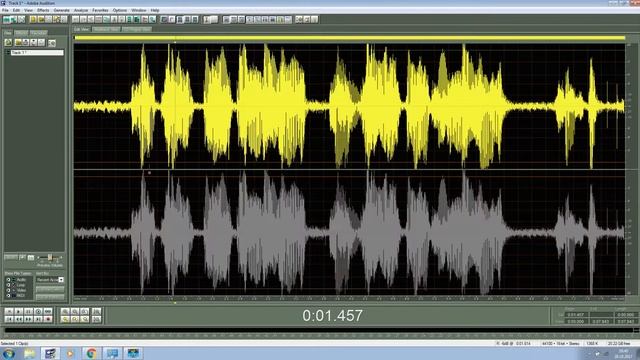Click the Rewind transport button
This screenshot has height=360, width=640.
click(x=19, y=319)
